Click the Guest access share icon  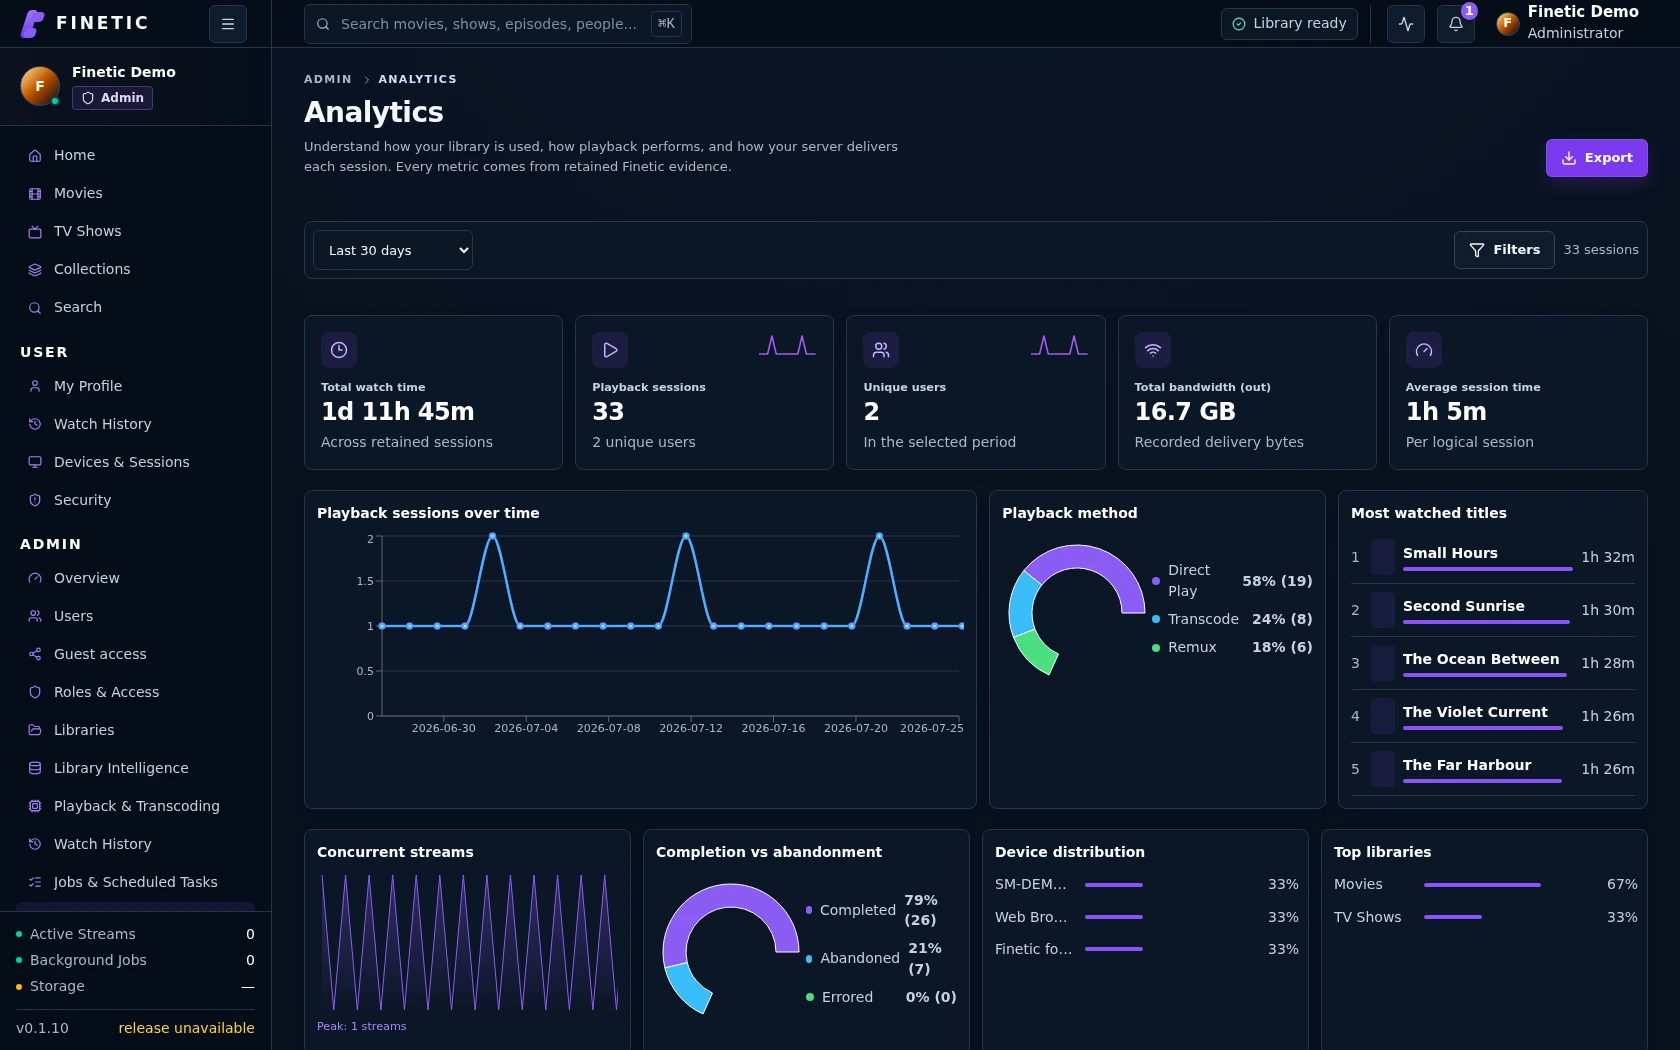(x=35, y=654)
